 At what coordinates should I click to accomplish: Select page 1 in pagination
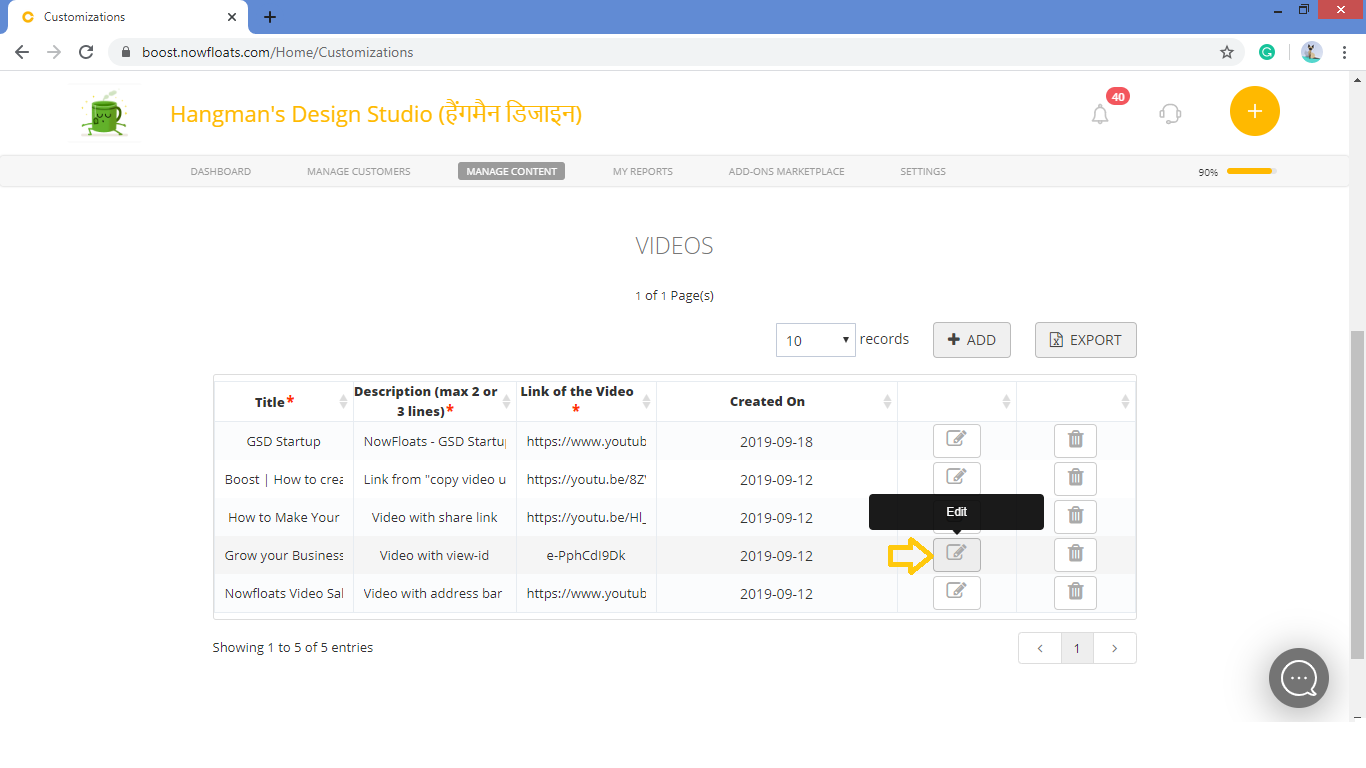[x=1077, y=648]
